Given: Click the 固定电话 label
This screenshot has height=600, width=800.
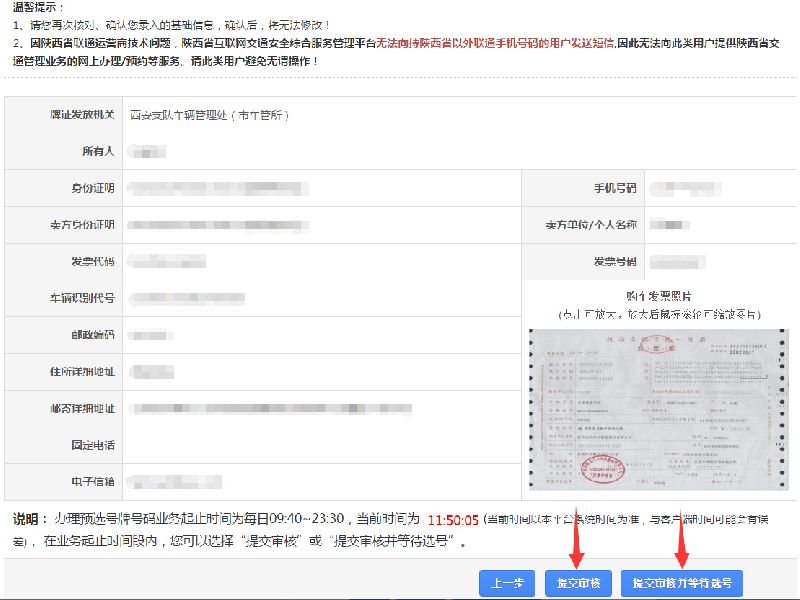Looking at the screenshot, I should pyautogui.click(x=92, y=445).
